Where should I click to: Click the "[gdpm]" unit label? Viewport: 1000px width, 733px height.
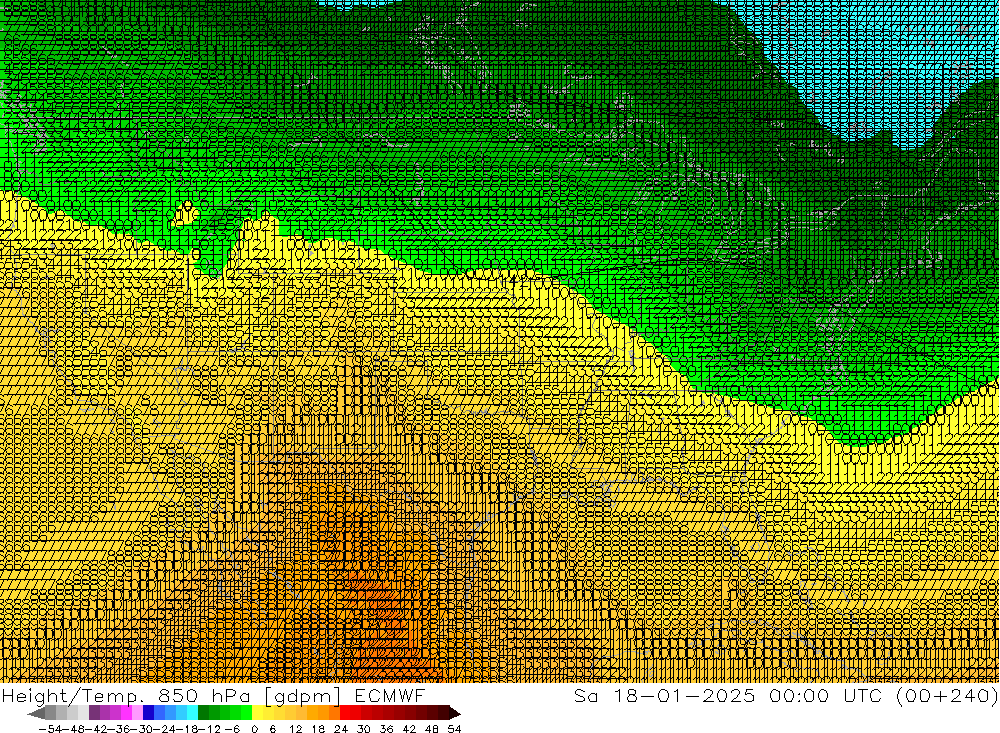point(302,697)
